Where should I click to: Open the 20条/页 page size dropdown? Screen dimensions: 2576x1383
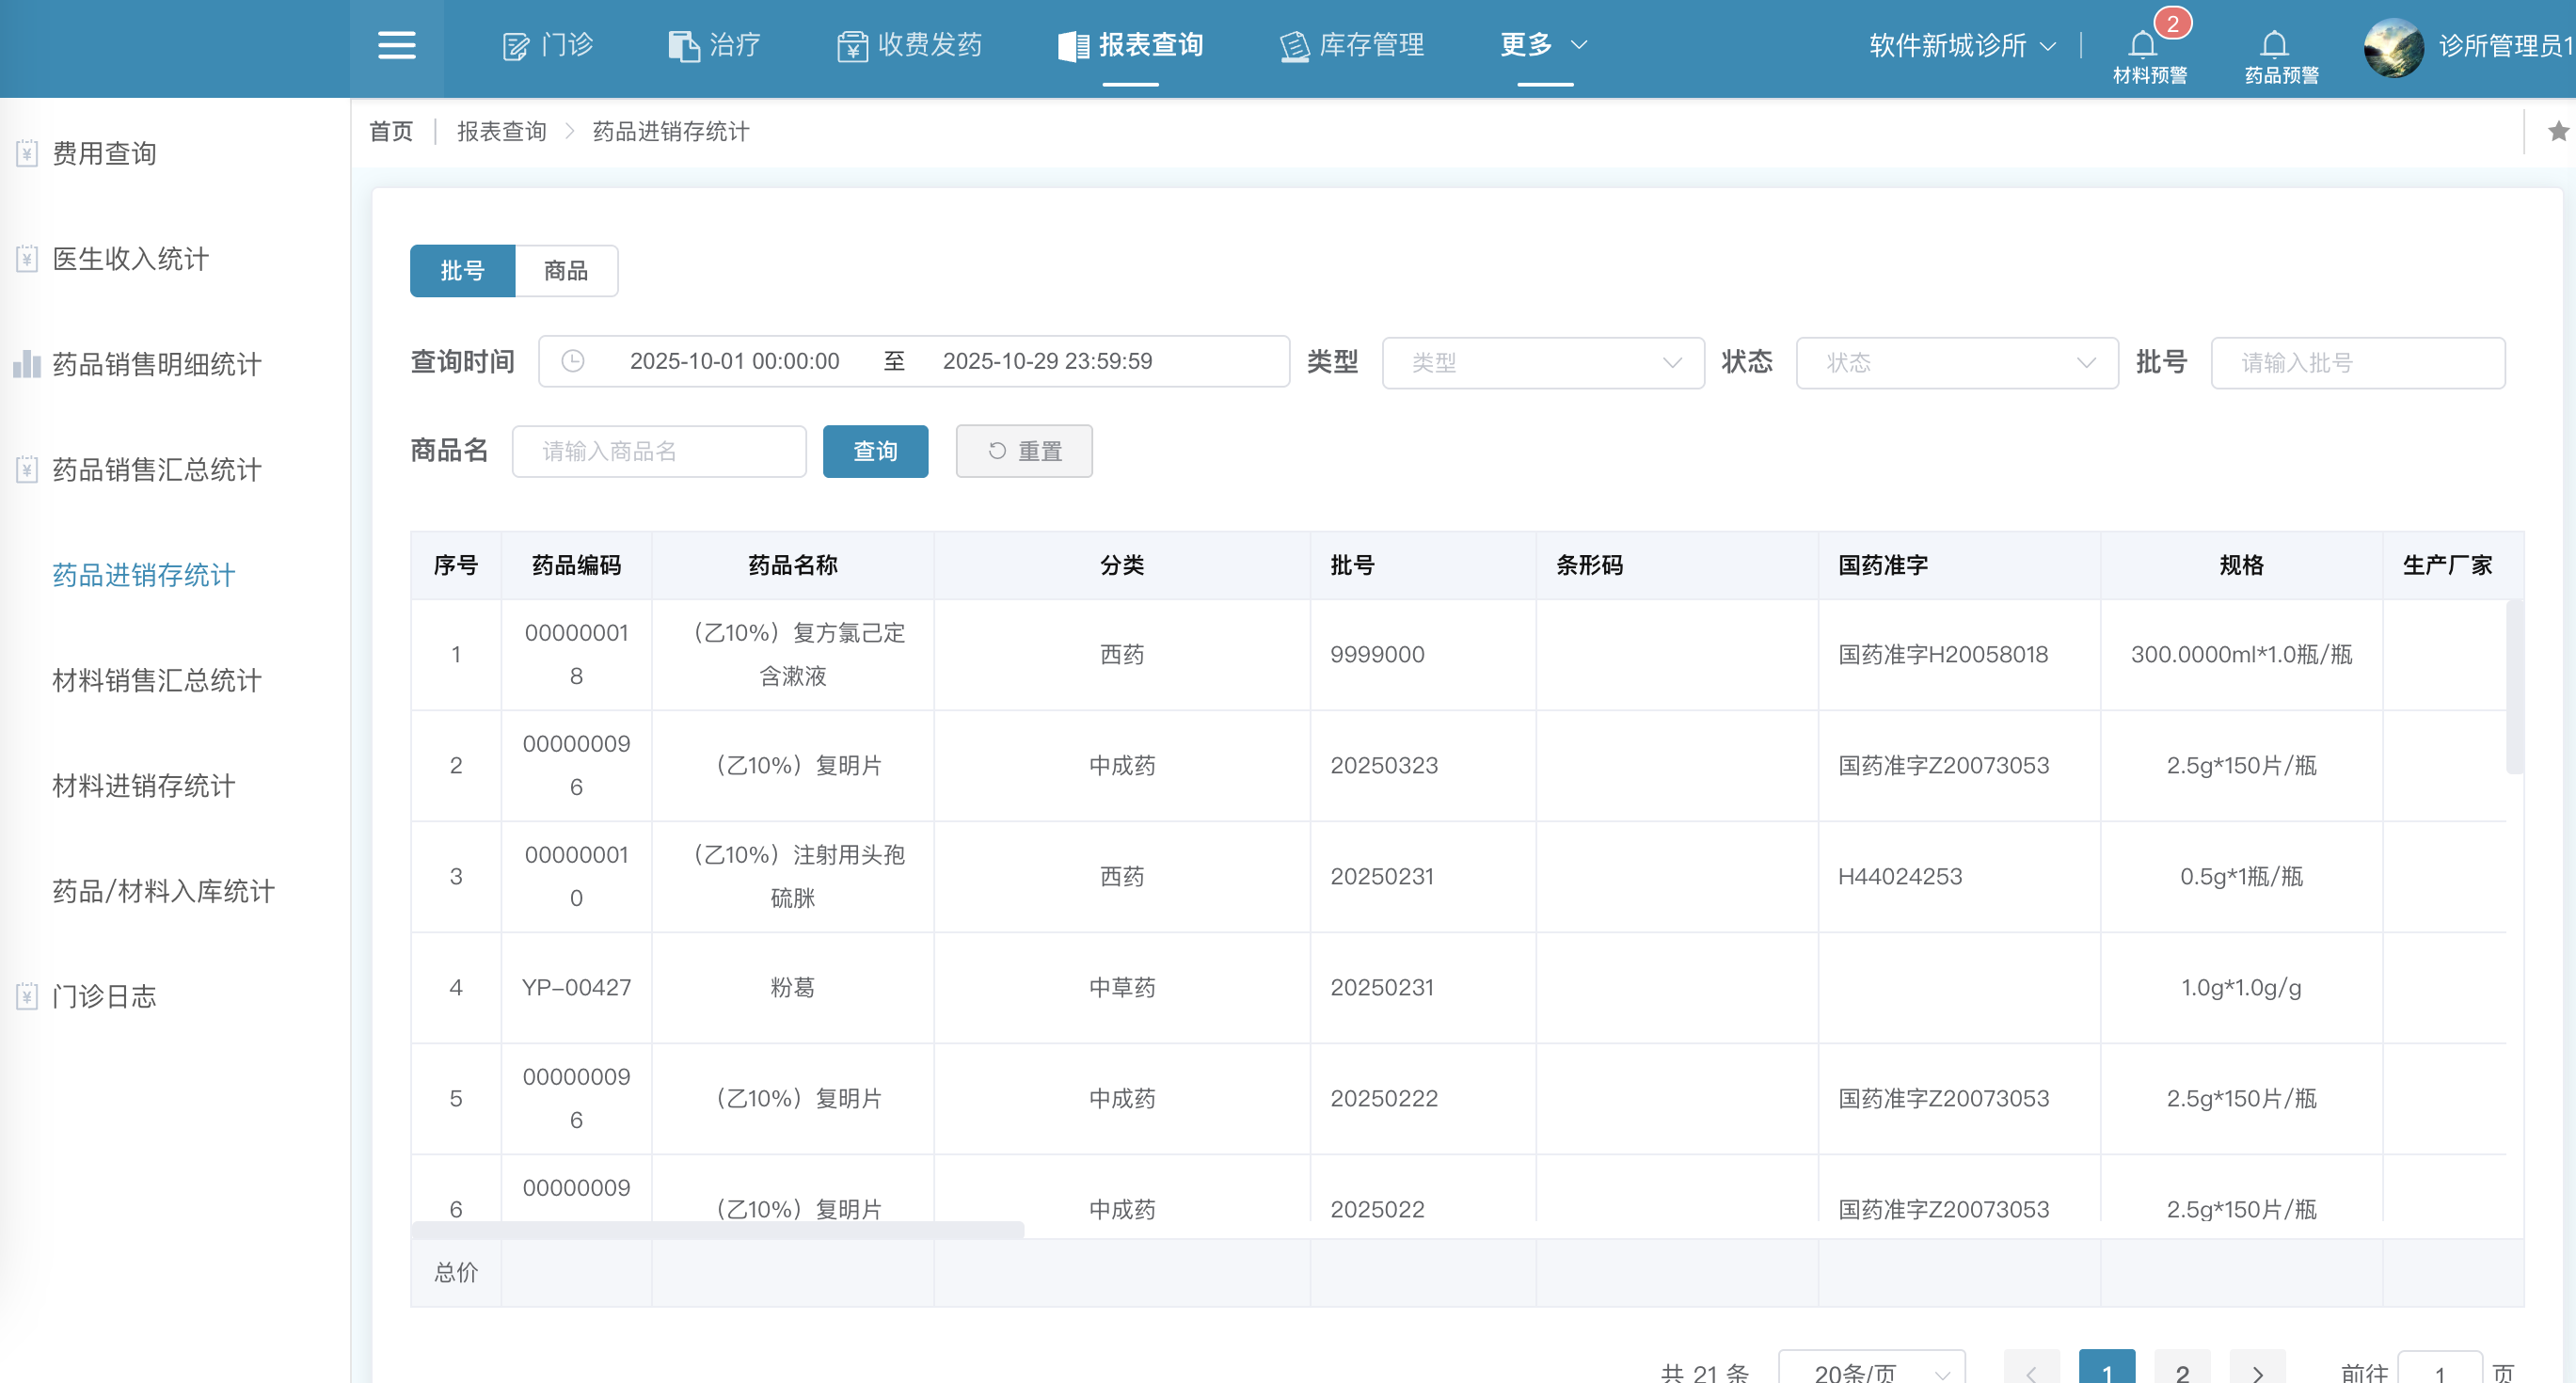[x=1871, y=1372]
